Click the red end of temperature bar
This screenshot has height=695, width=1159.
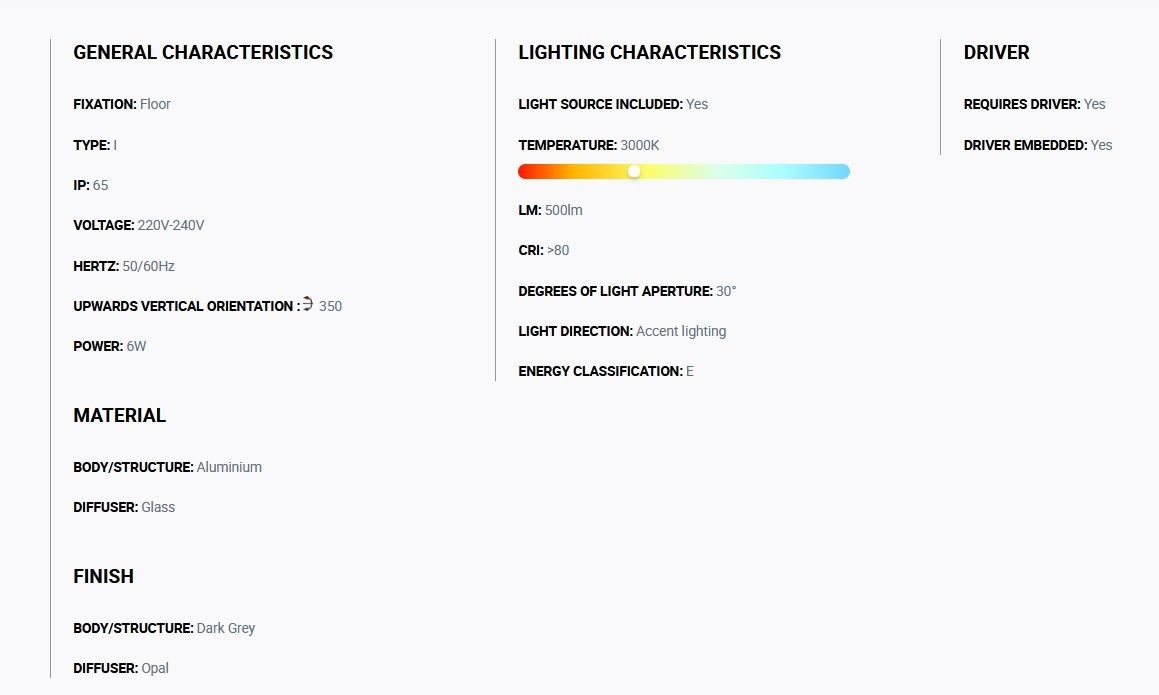tap(526, 172)
